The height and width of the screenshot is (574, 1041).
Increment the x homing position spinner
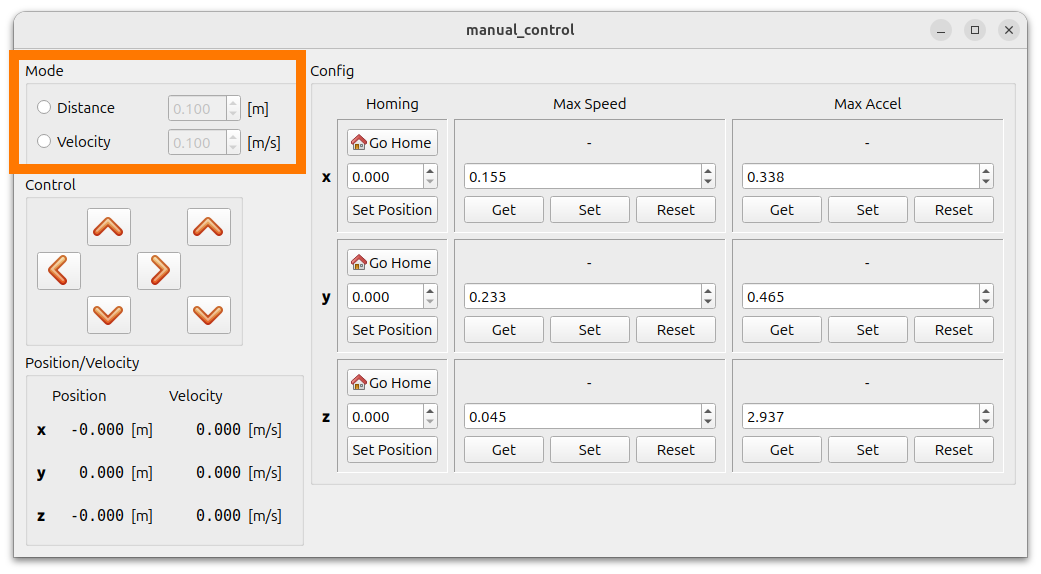(x=430, y=171)
